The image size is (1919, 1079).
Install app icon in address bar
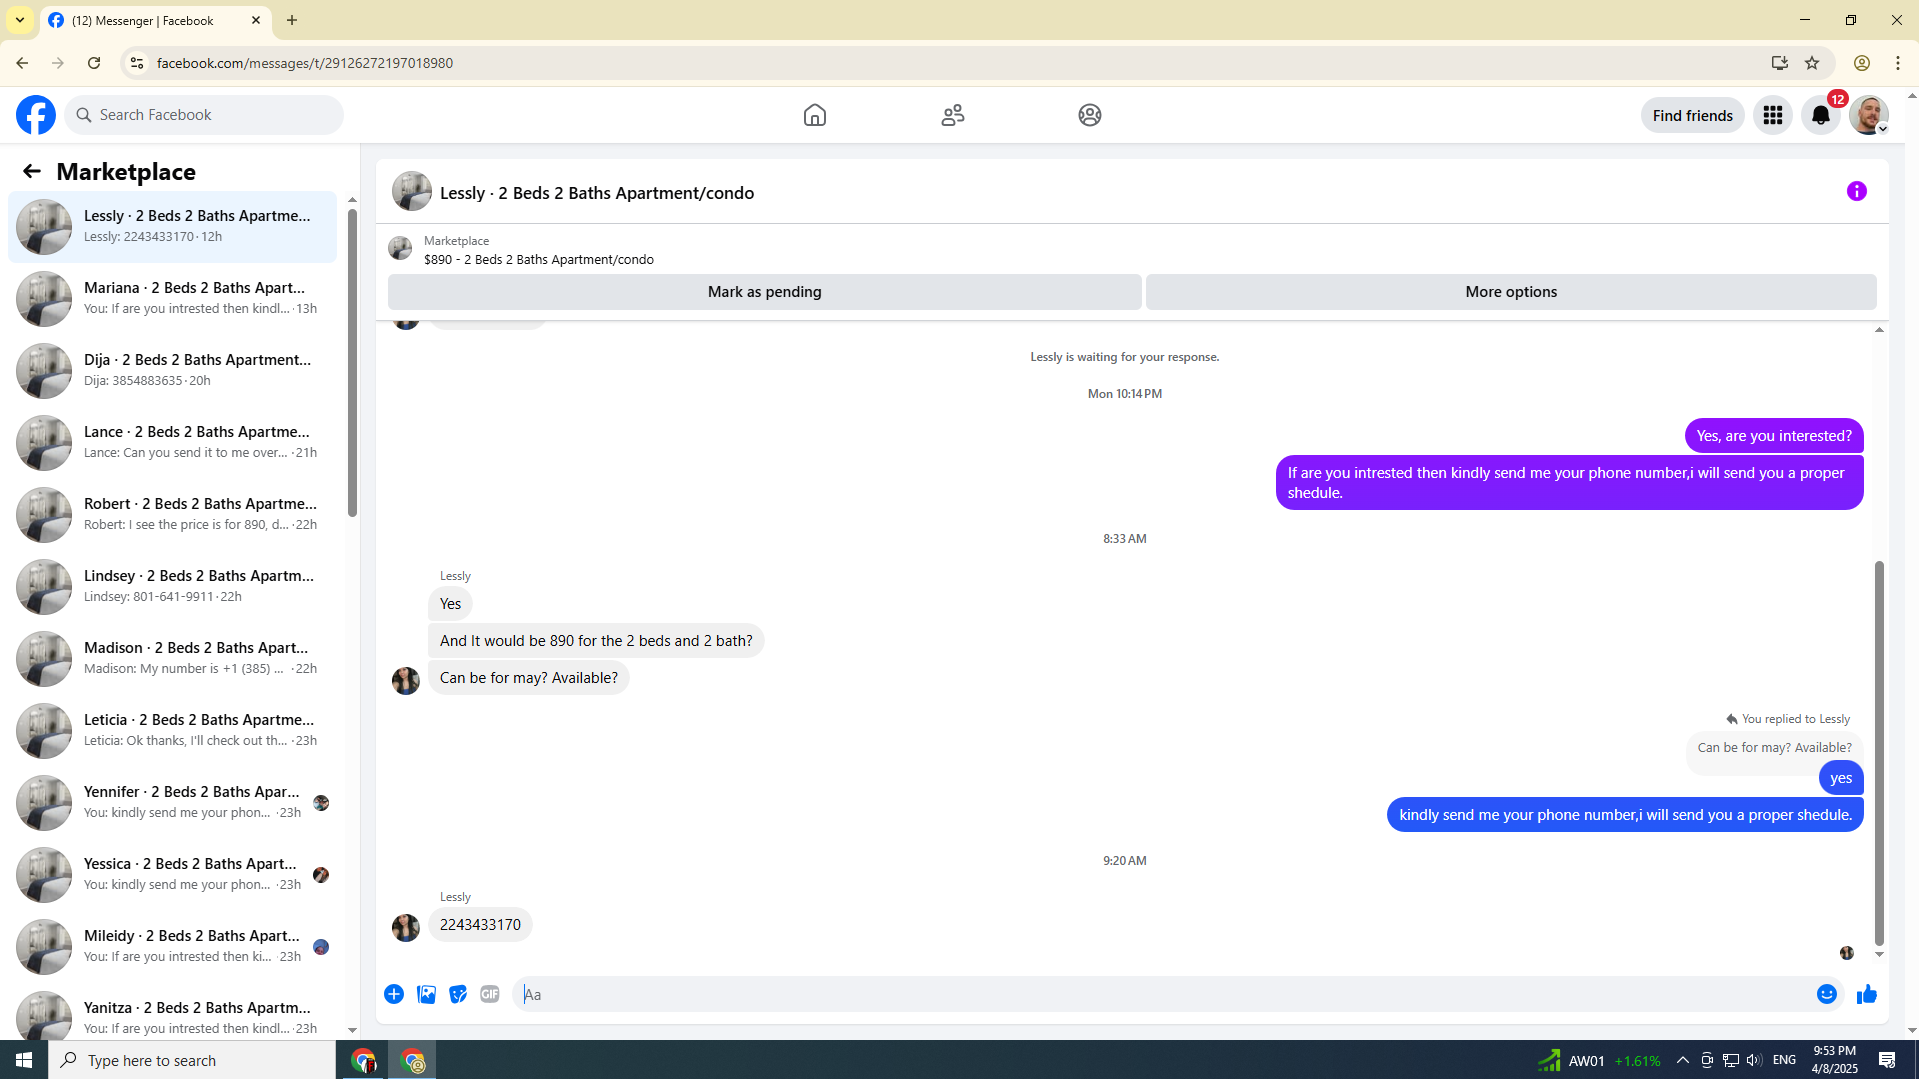tap(1779, 63)
